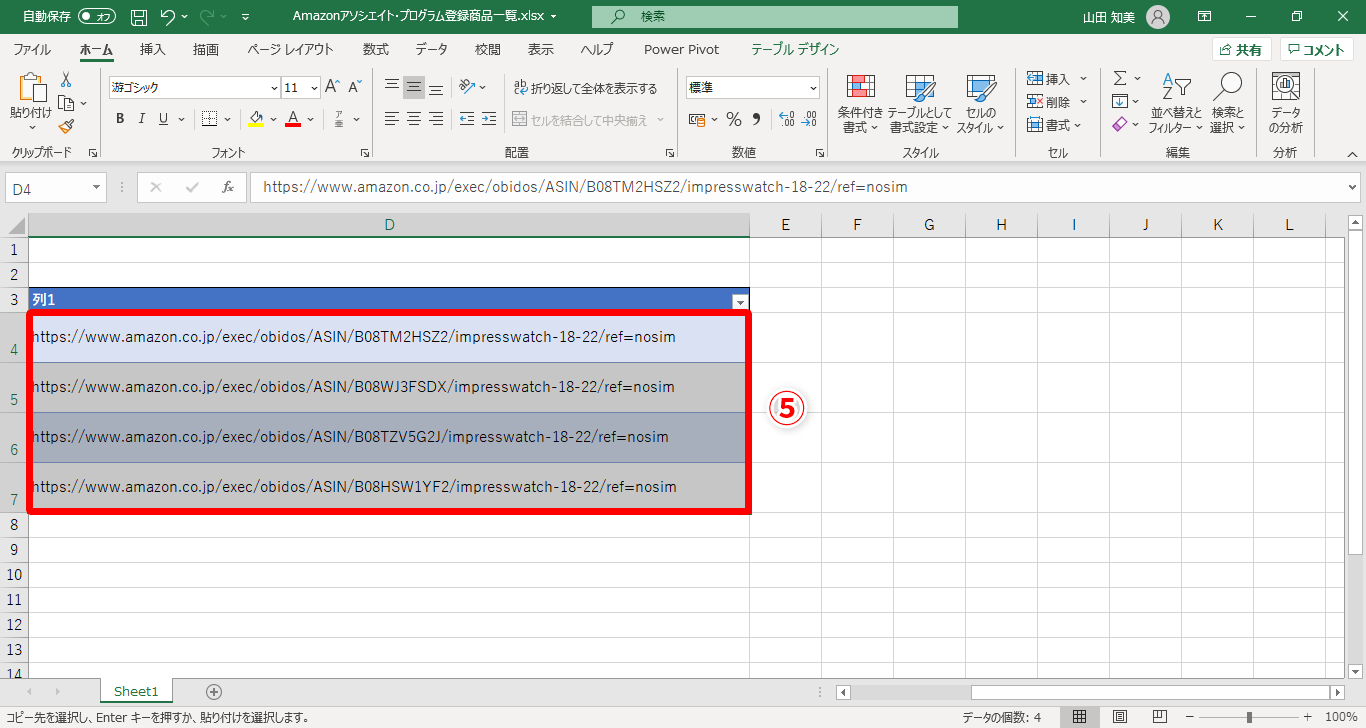Click the fill color paint bucket swatch
Image resolution: width=1366 pixels, height=728 pixels.
pos(256,119)
